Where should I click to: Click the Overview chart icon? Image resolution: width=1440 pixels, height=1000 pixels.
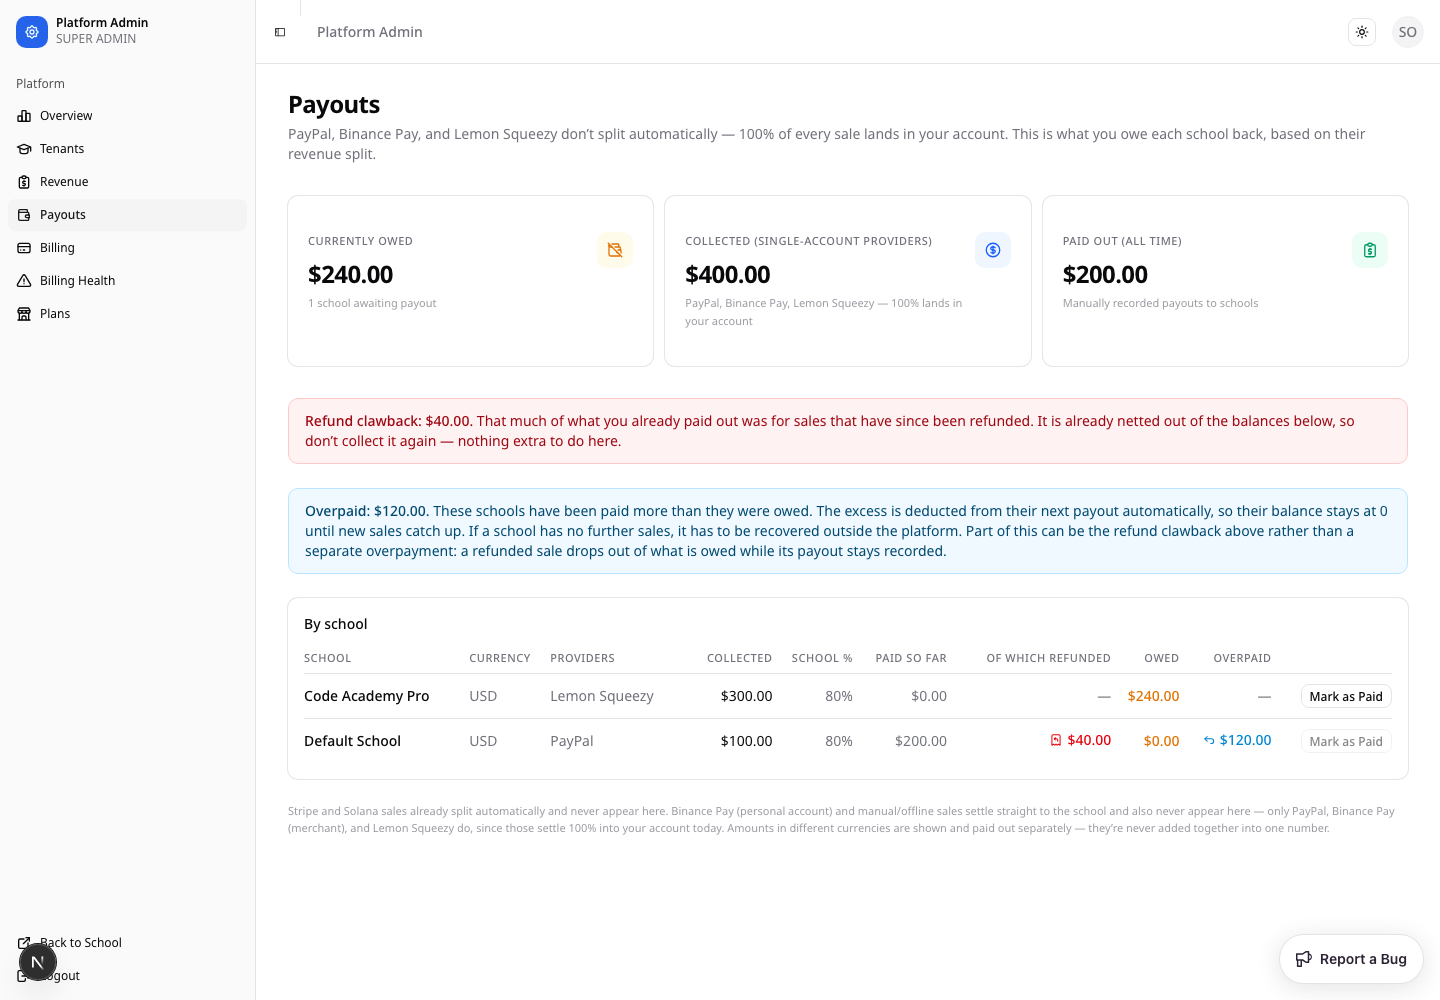[x=24, y=116]
